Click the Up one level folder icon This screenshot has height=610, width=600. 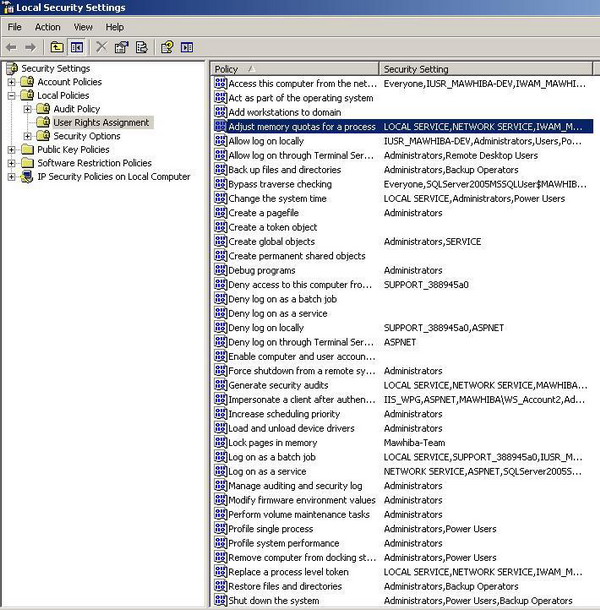[57, 47]
